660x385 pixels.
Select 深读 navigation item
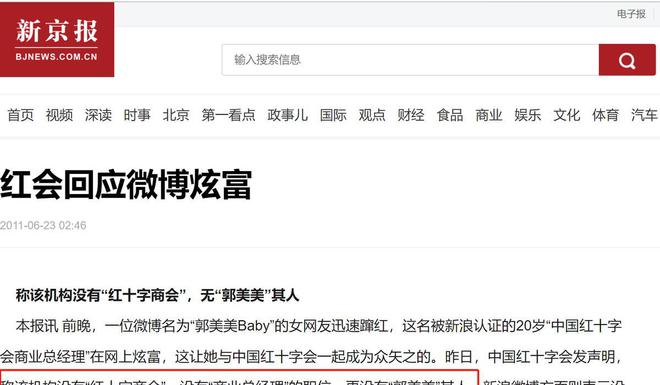[x=98, y=114]
